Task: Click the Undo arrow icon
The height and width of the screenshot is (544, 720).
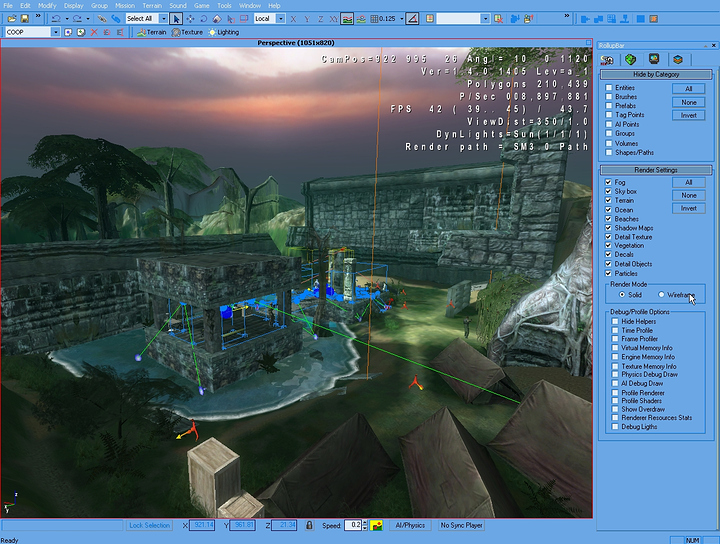Action: [54, 18]
